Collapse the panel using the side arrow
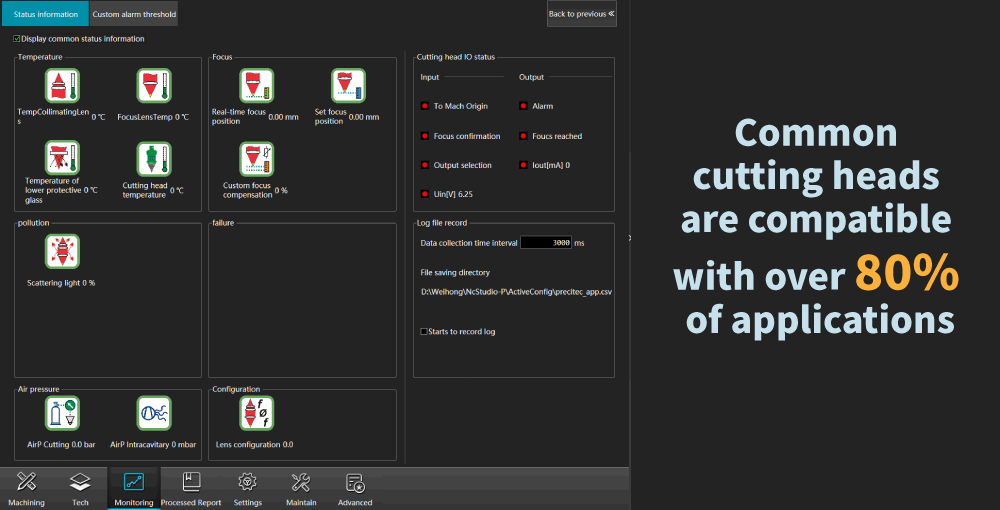 (x=628, y=237)
